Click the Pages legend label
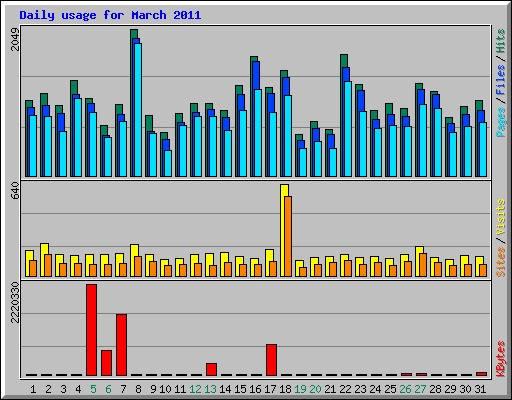 click(501, 122)
